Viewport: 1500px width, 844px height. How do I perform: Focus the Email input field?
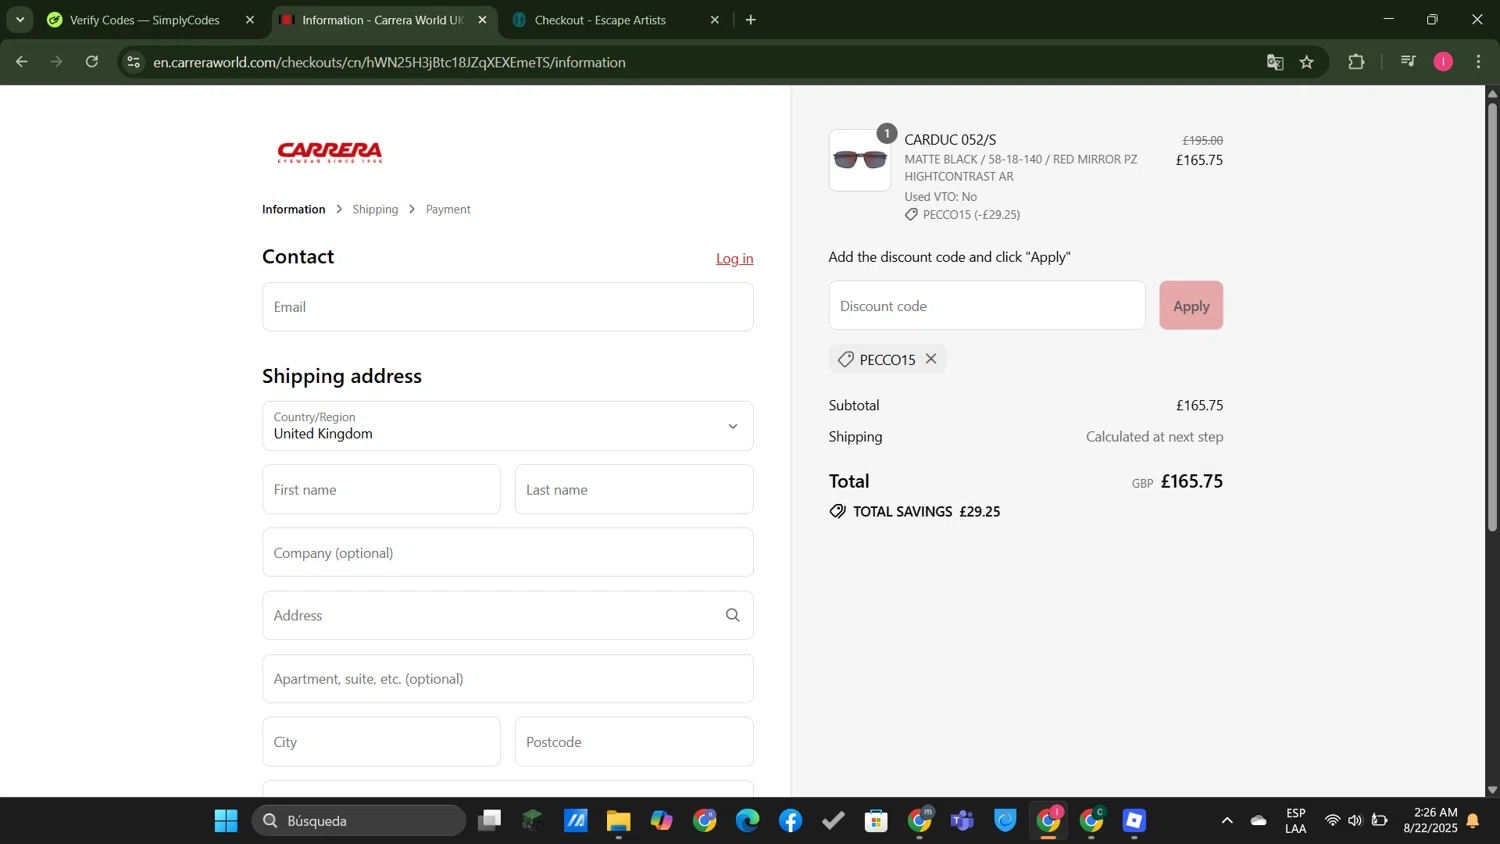pyautogui.click(x=508, y=307)
